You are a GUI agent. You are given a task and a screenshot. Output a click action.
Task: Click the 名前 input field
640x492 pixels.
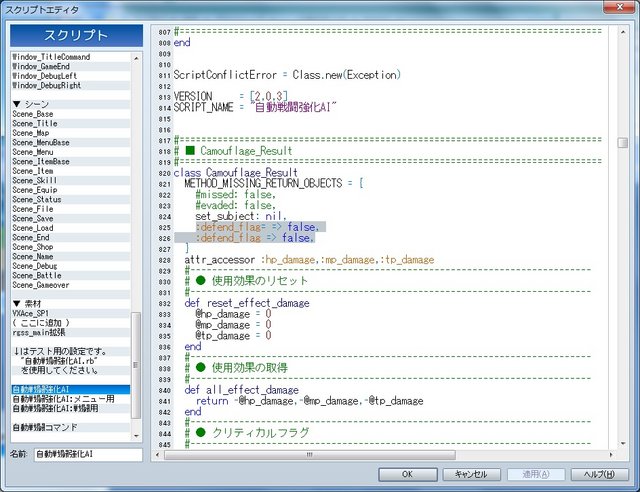[88, 454]
